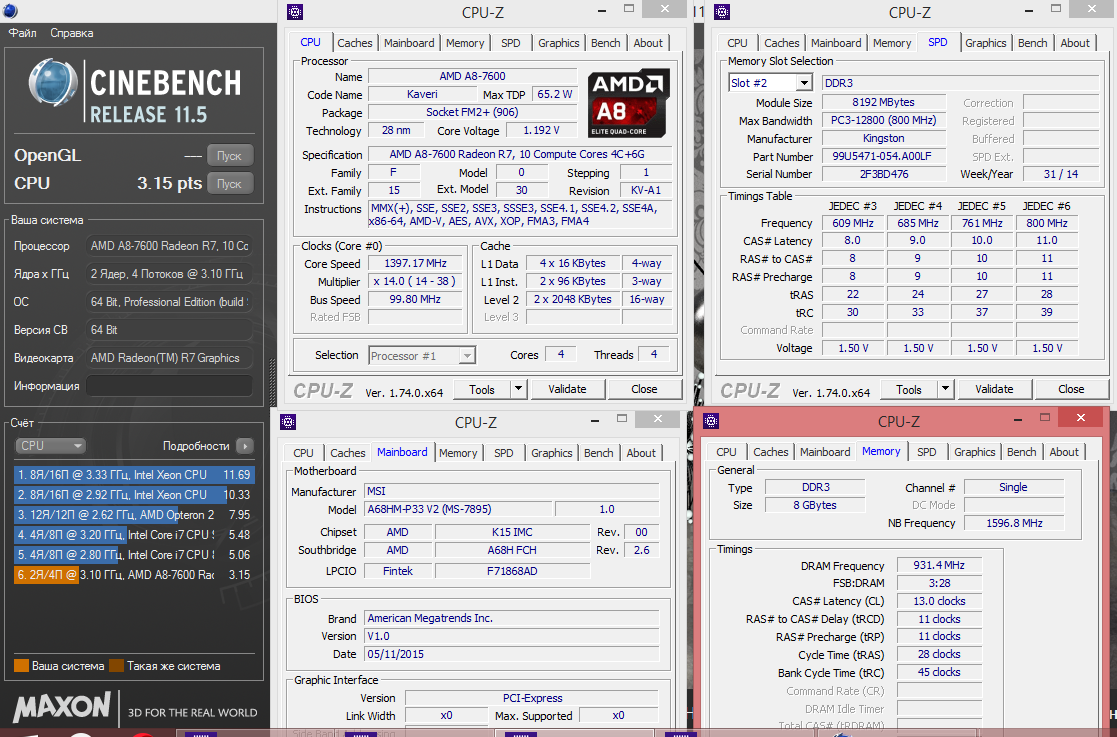Image resolution: width=1117 pixels, height=737 pixels.
Task: Click CPU-Z icon in Mainboard window title bar
Action: click(288, 422)
